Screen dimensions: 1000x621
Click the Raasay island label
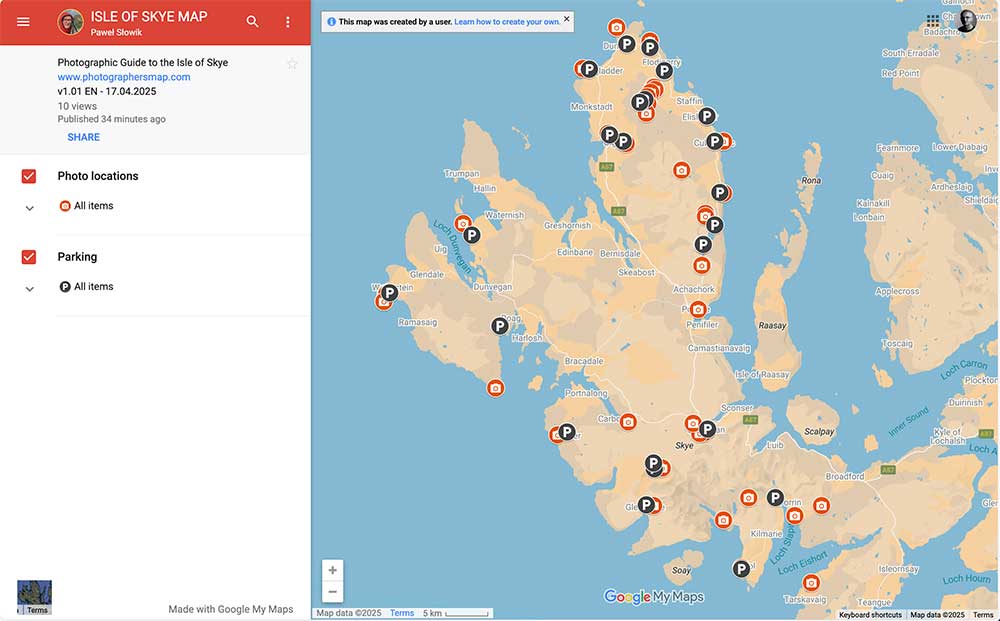click(x=772, y=325)
